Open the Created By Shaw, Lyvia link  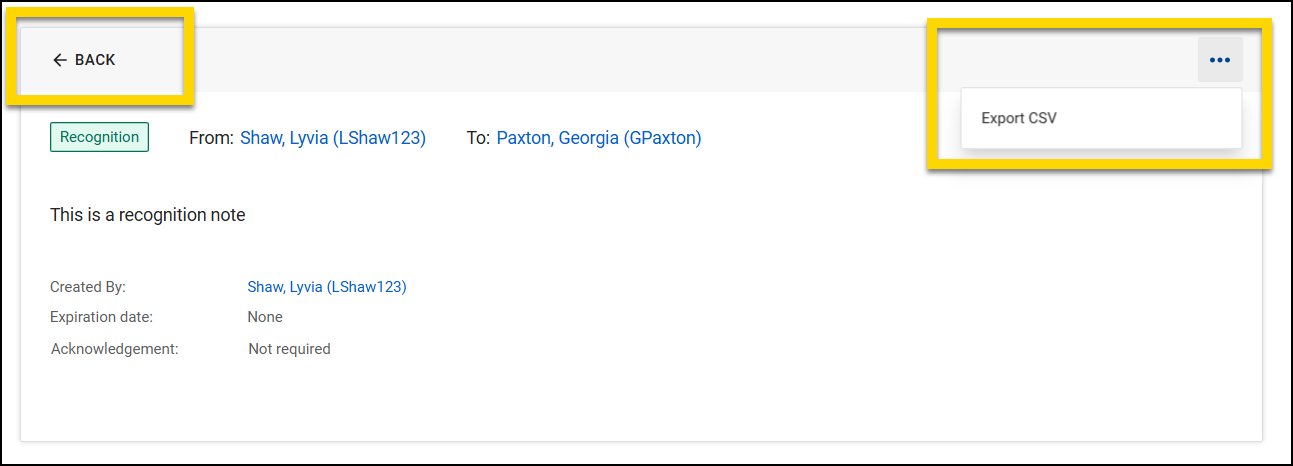click(x=326, y=287)
